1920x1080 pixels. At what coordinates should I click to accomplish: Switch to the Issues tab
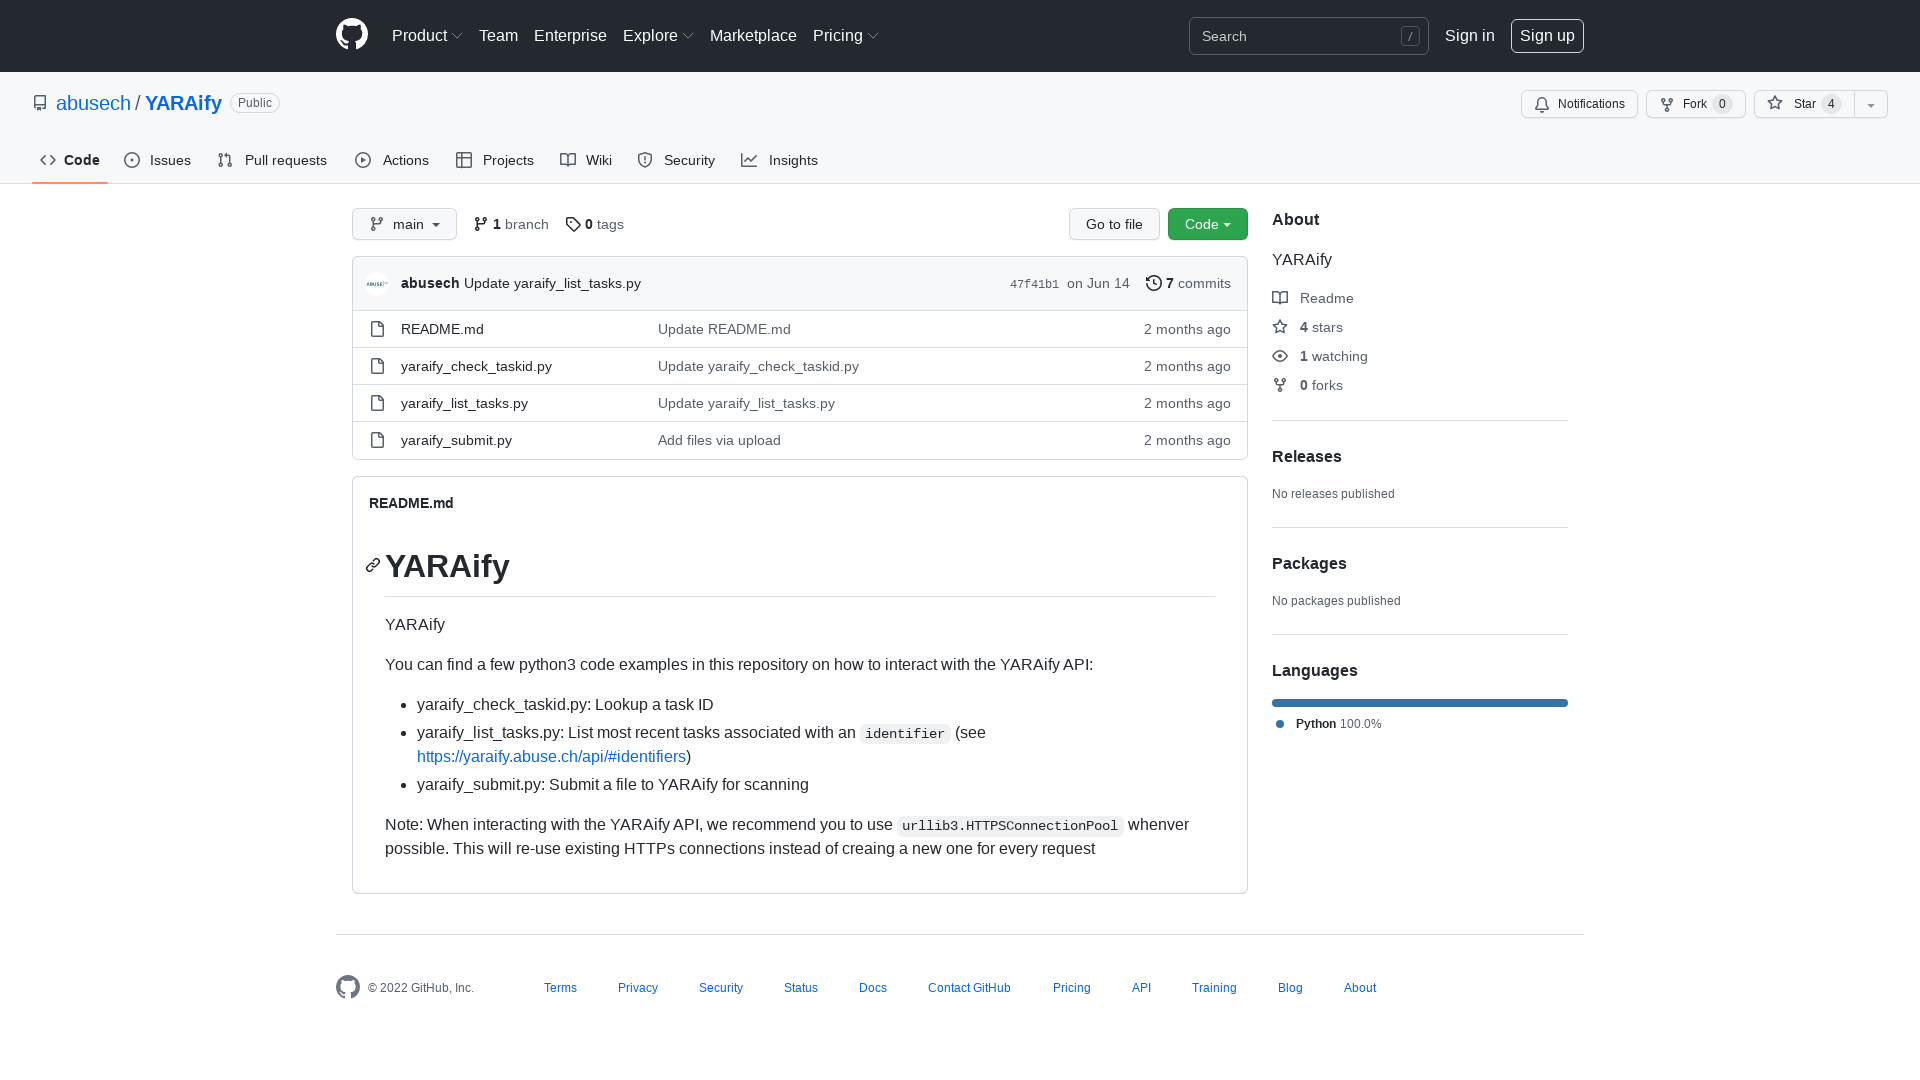pos(157,160)
